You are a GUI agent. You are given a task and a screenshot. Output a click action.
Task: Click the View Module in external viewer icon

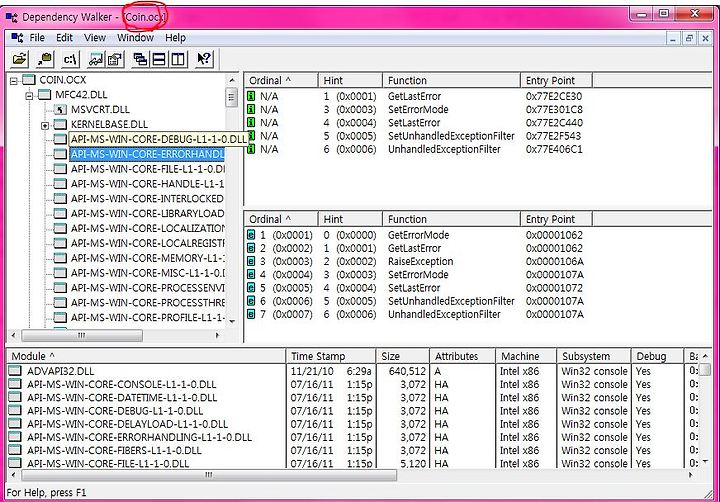(96, 59)
